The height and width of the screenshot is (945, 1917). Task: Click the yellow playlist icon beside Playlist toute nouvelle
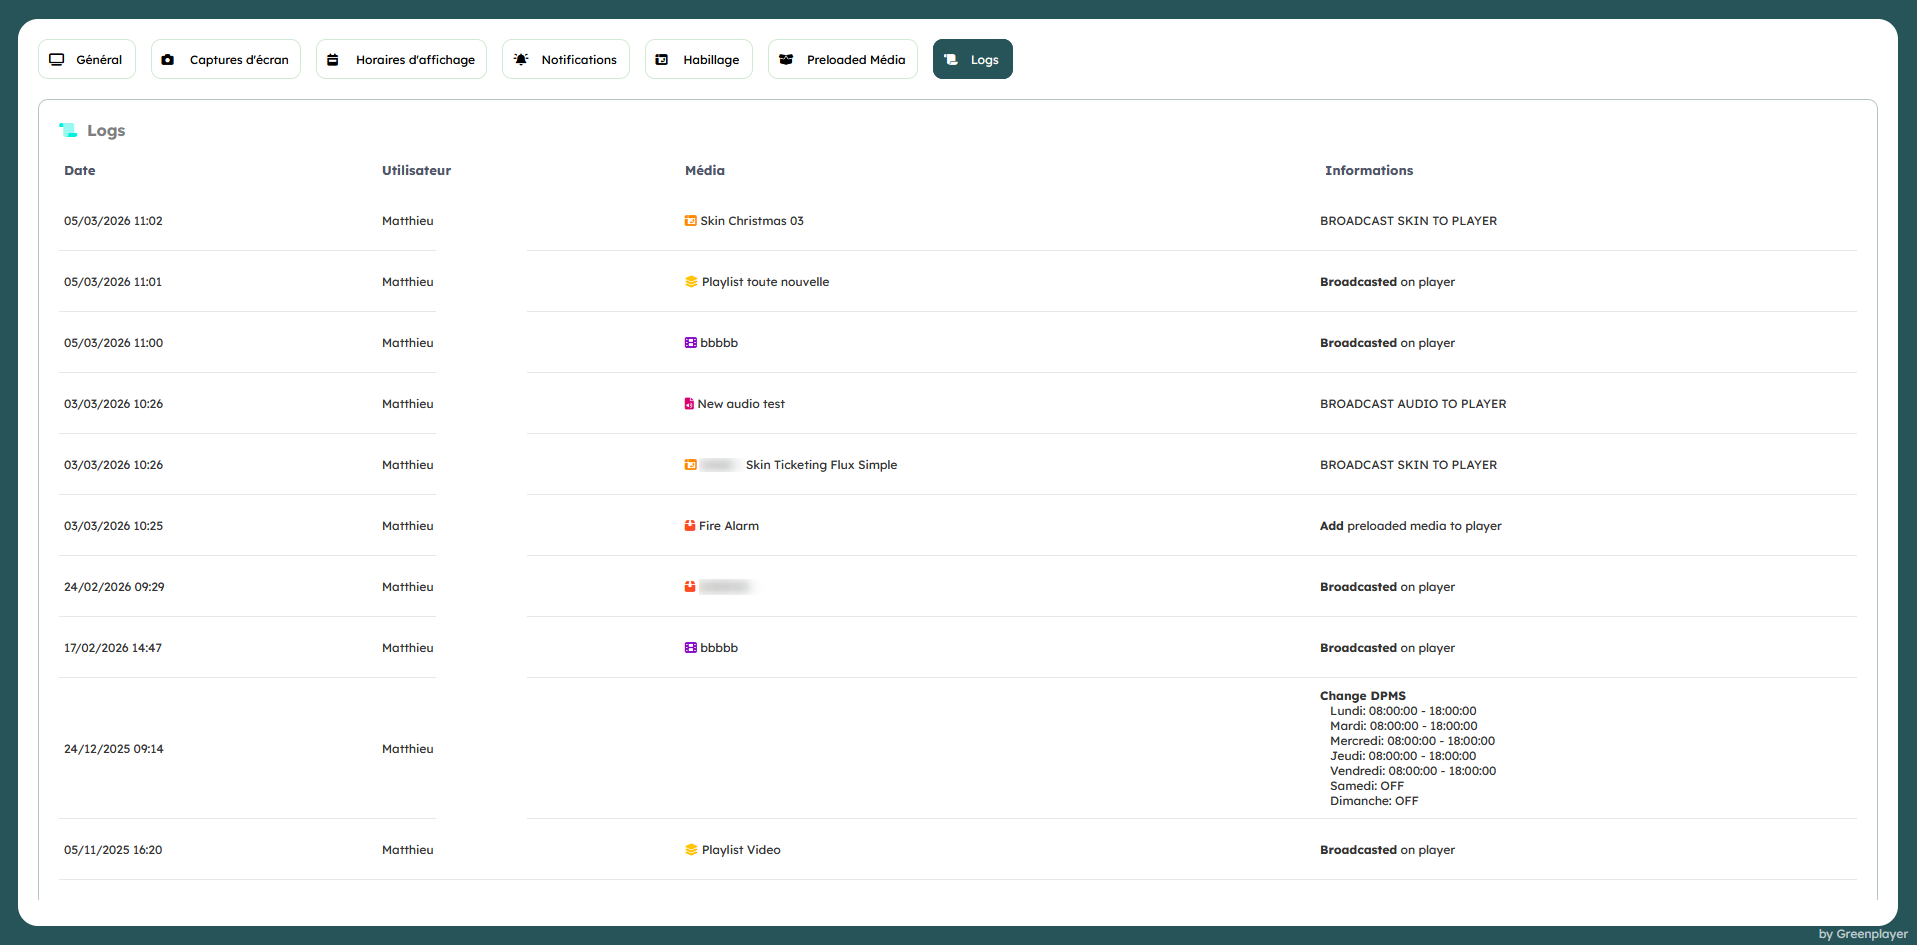point(691,282)
